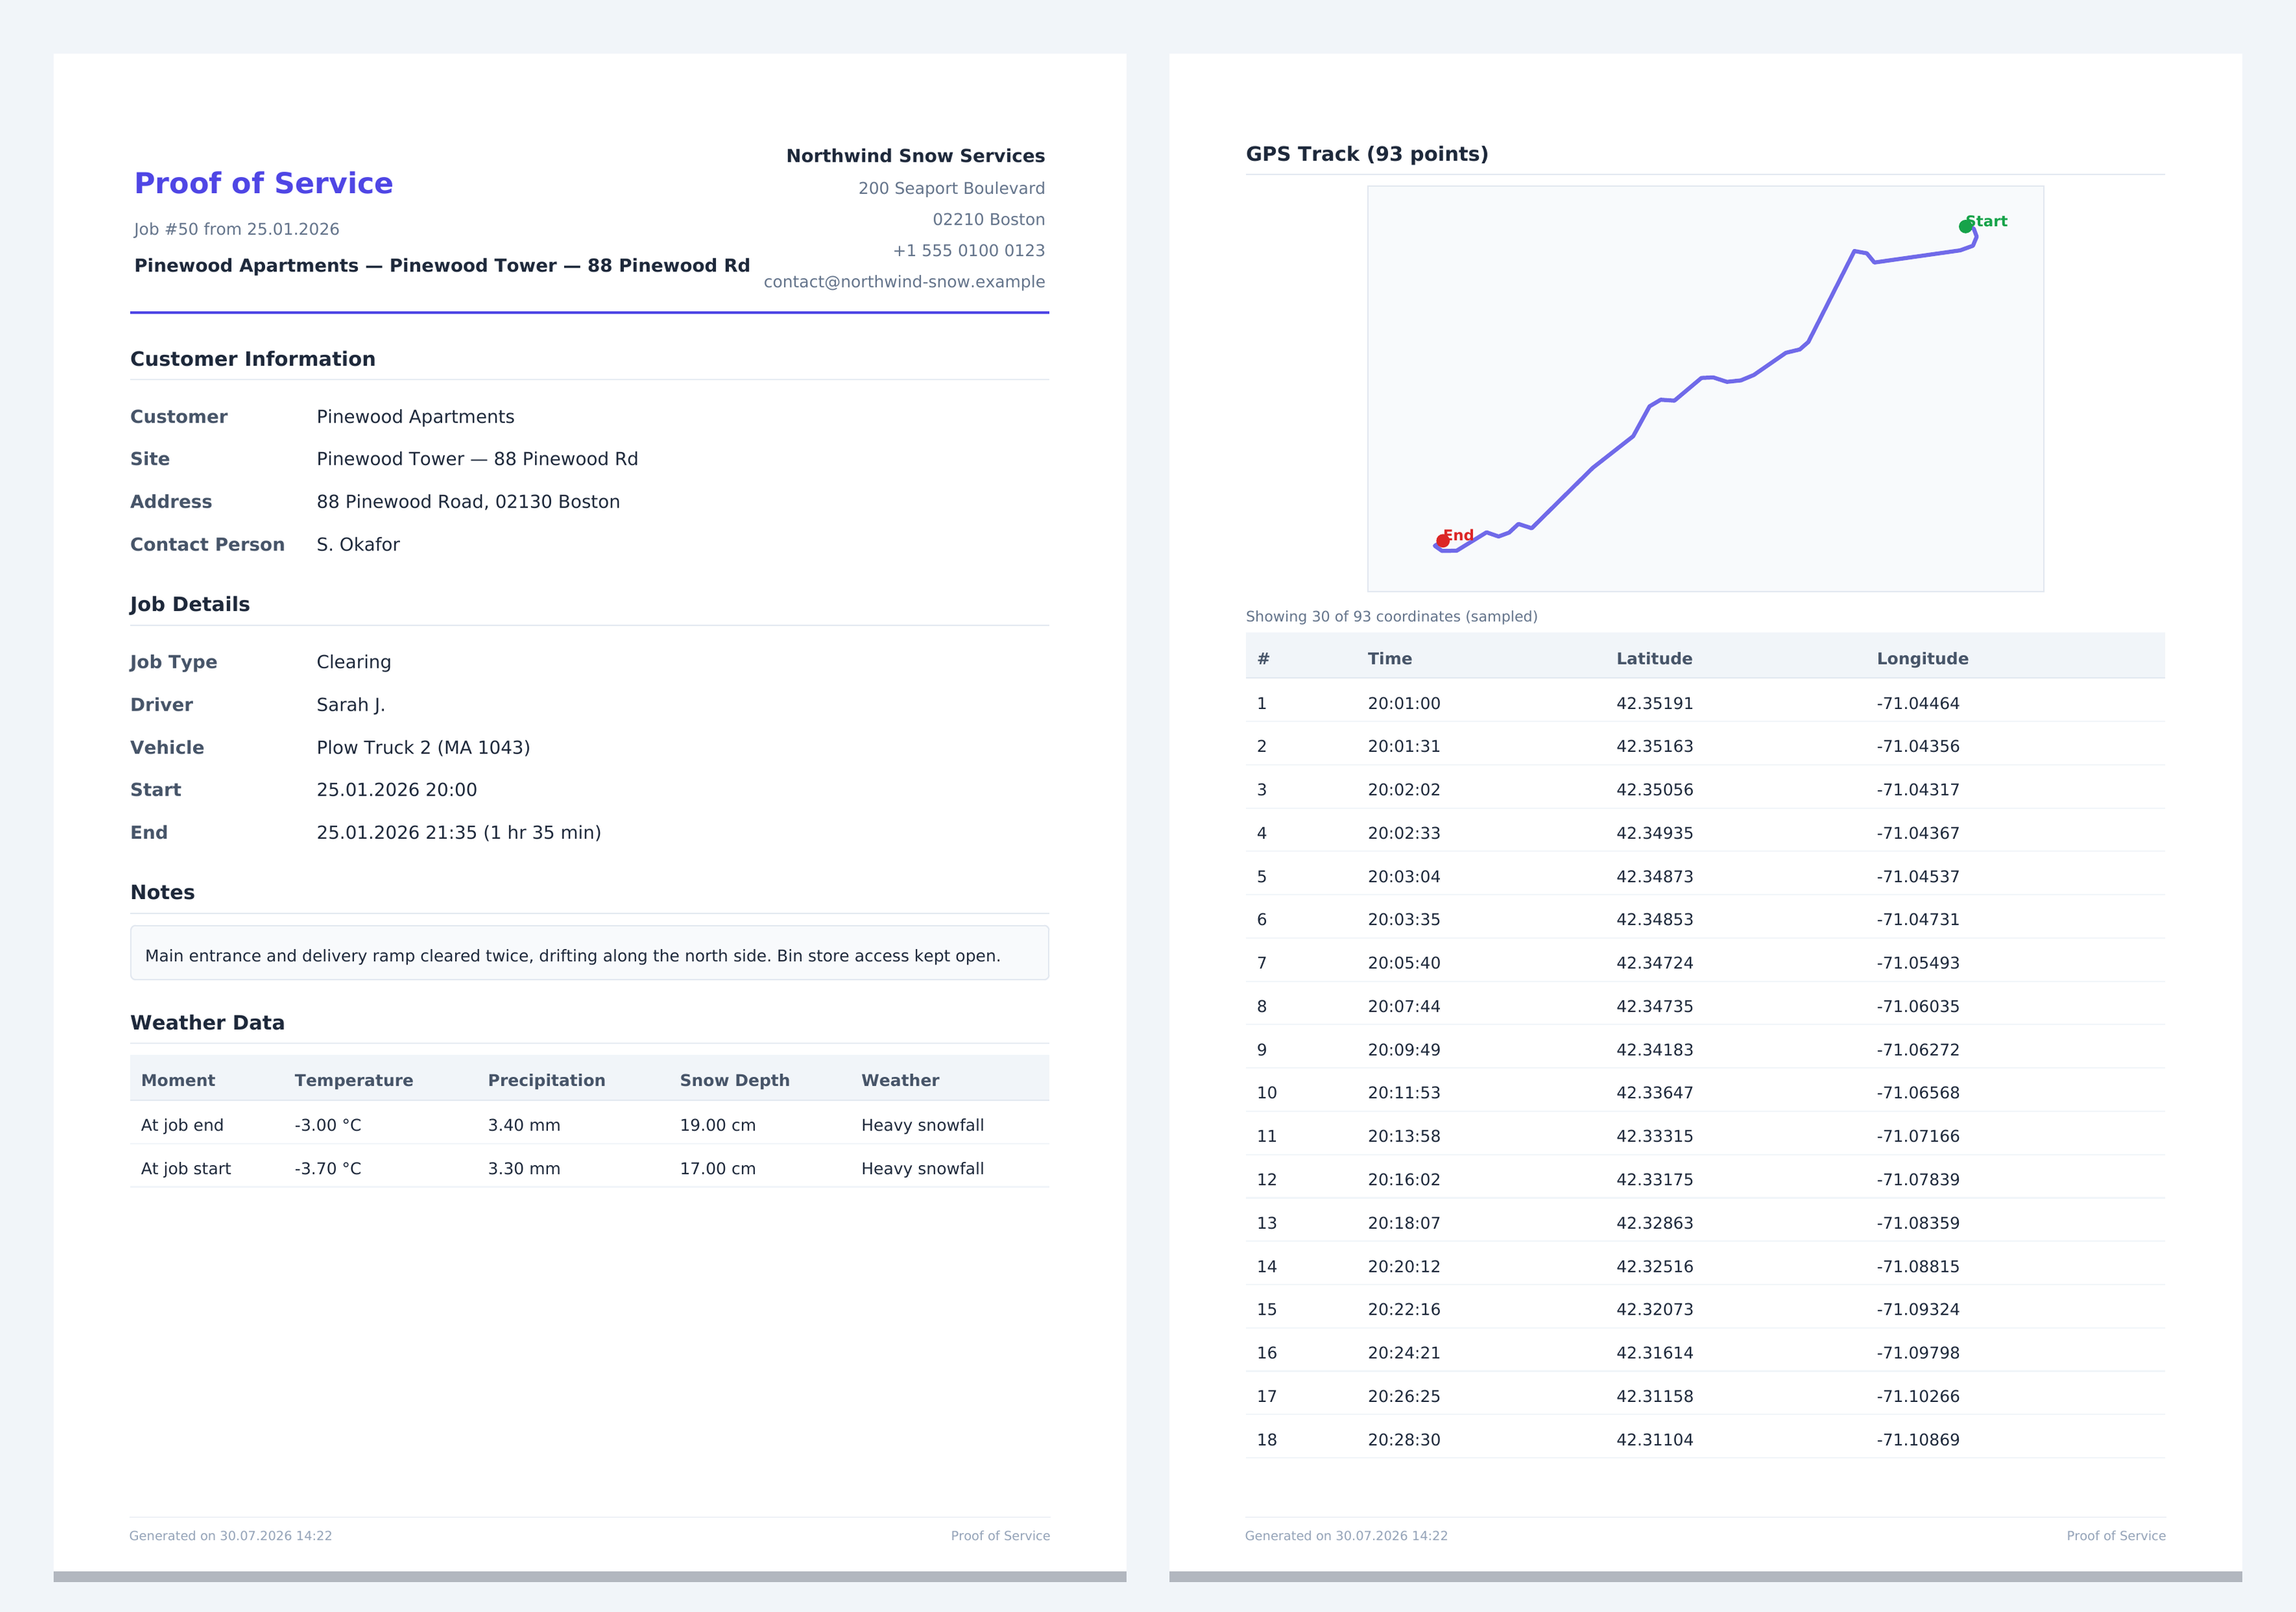Click the 'Showing 30 of 93 coordinates (sampled)' caption

[x=1392, y=616]
